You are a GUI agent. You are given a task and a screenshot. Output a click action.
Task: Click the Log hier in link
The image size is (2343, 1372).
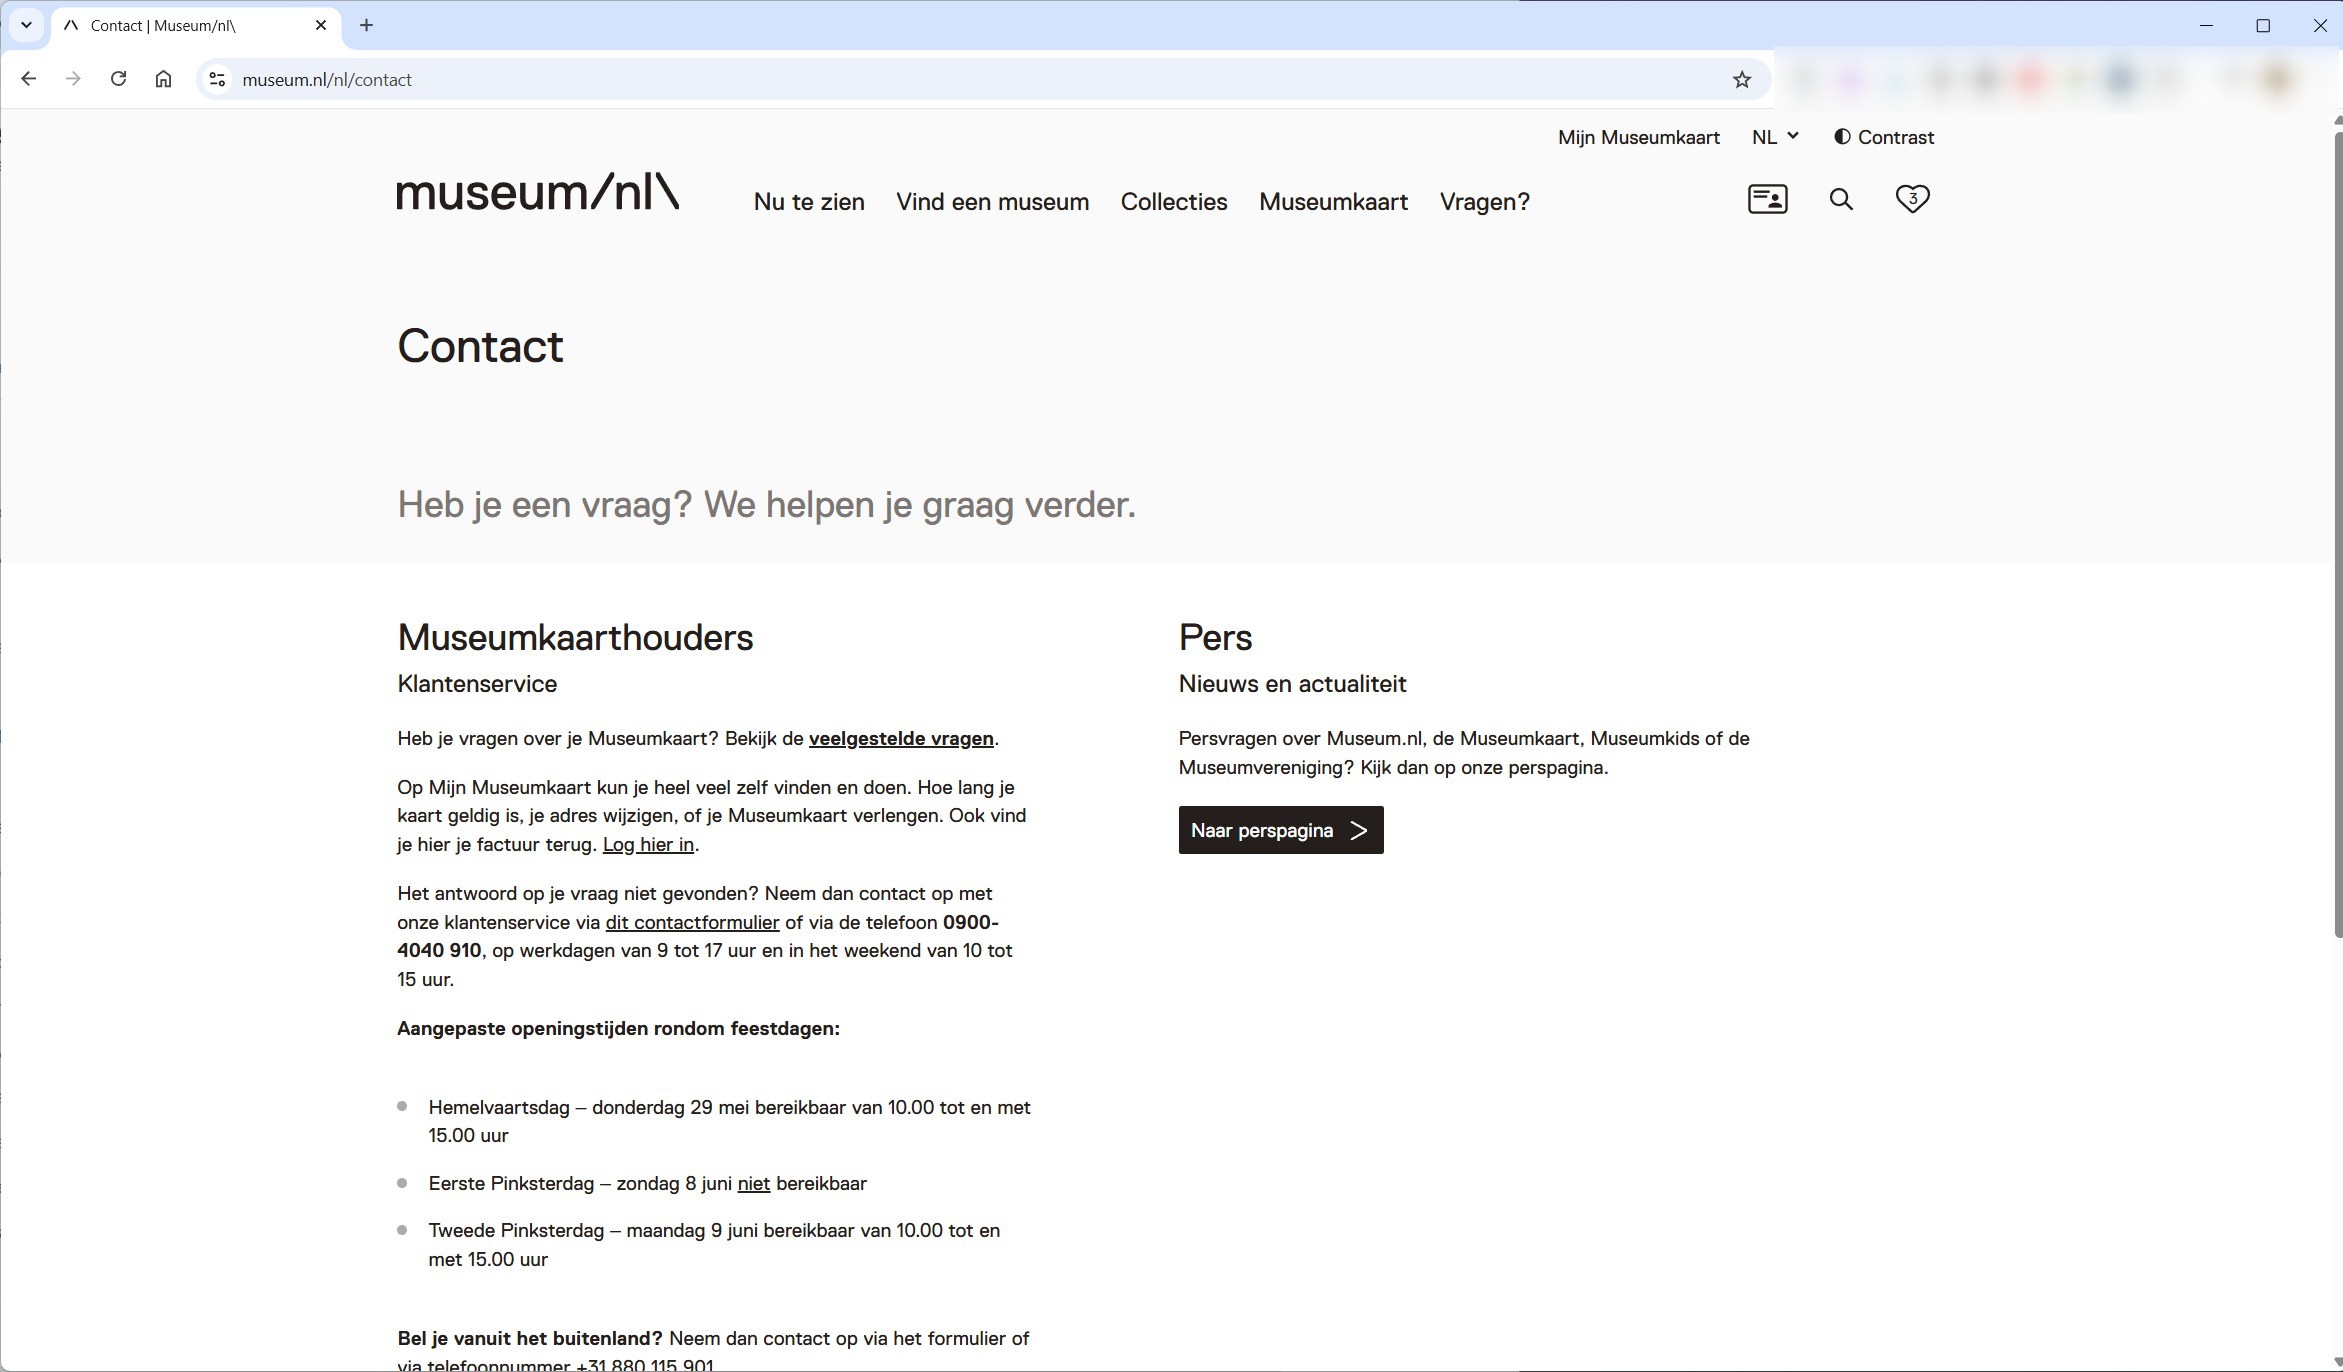click(648, 844)
